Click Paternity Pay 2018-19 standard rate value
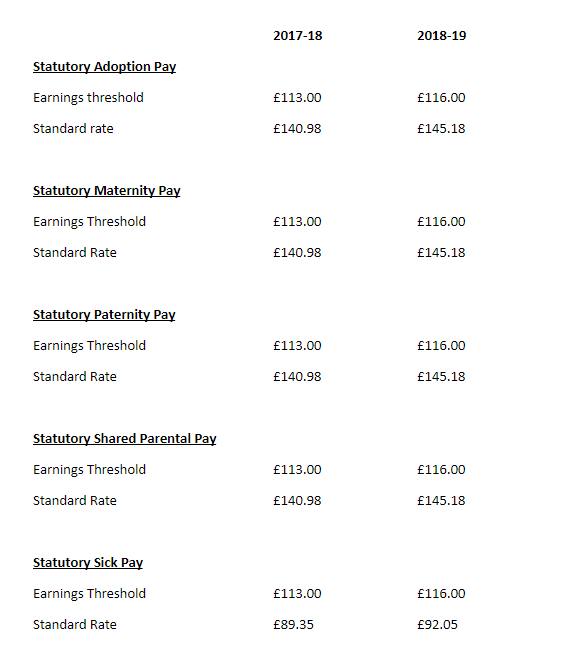Screen dimensions: 568x658 tap(441, 376)
